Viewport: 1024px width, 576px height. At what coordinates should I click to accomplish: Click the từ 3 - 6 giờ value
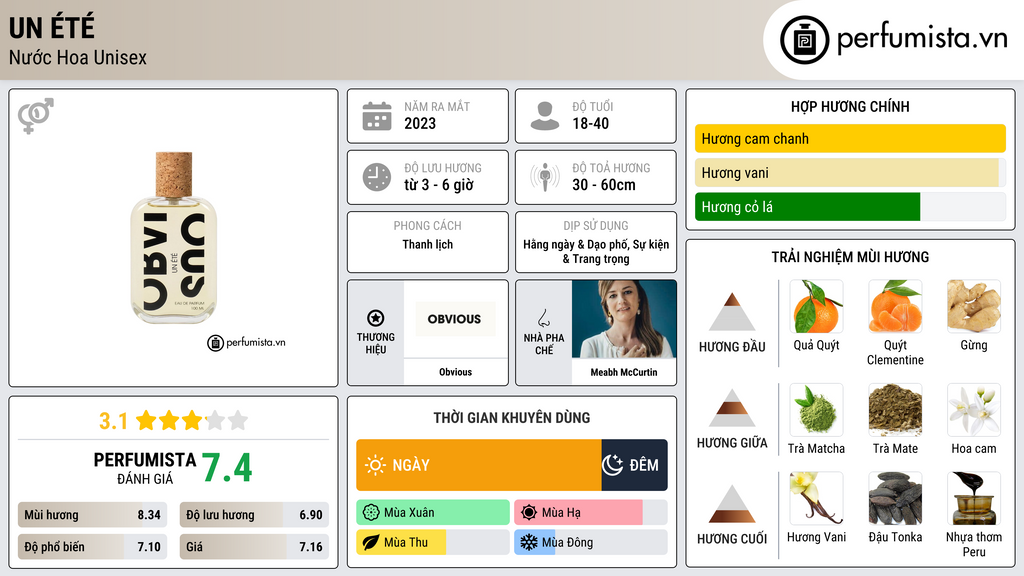pyautogui.click(x=439, y=185)
